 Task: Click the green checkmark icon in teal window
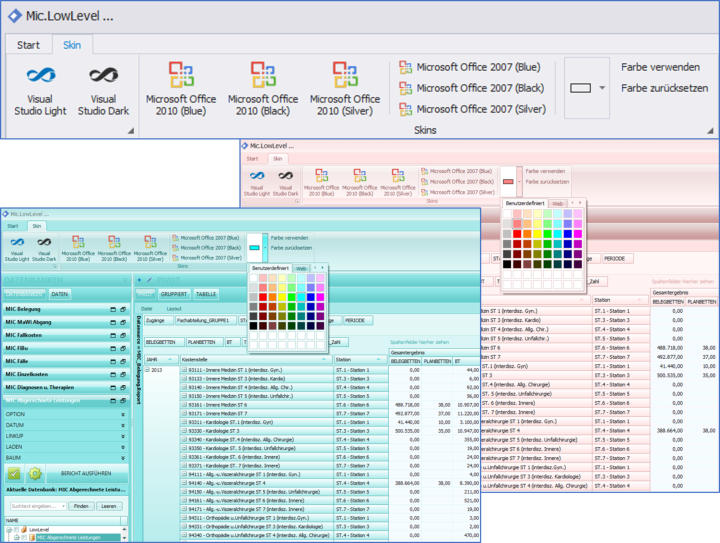14,473
